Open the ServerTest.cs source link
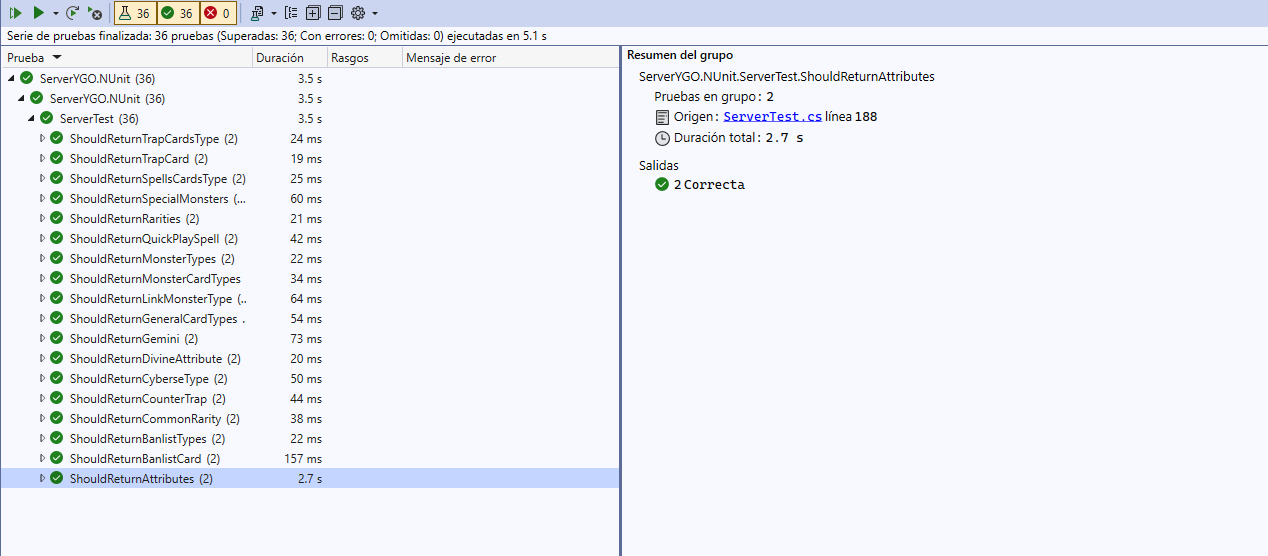Viewport: 1268px width, 556px height. click(772, 116)
